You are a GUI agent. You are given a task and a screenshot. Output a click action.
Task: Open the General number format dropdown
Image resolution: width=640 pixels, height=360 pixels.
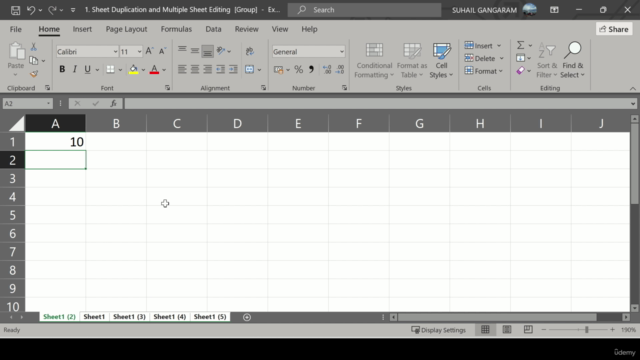pos(342,52)
